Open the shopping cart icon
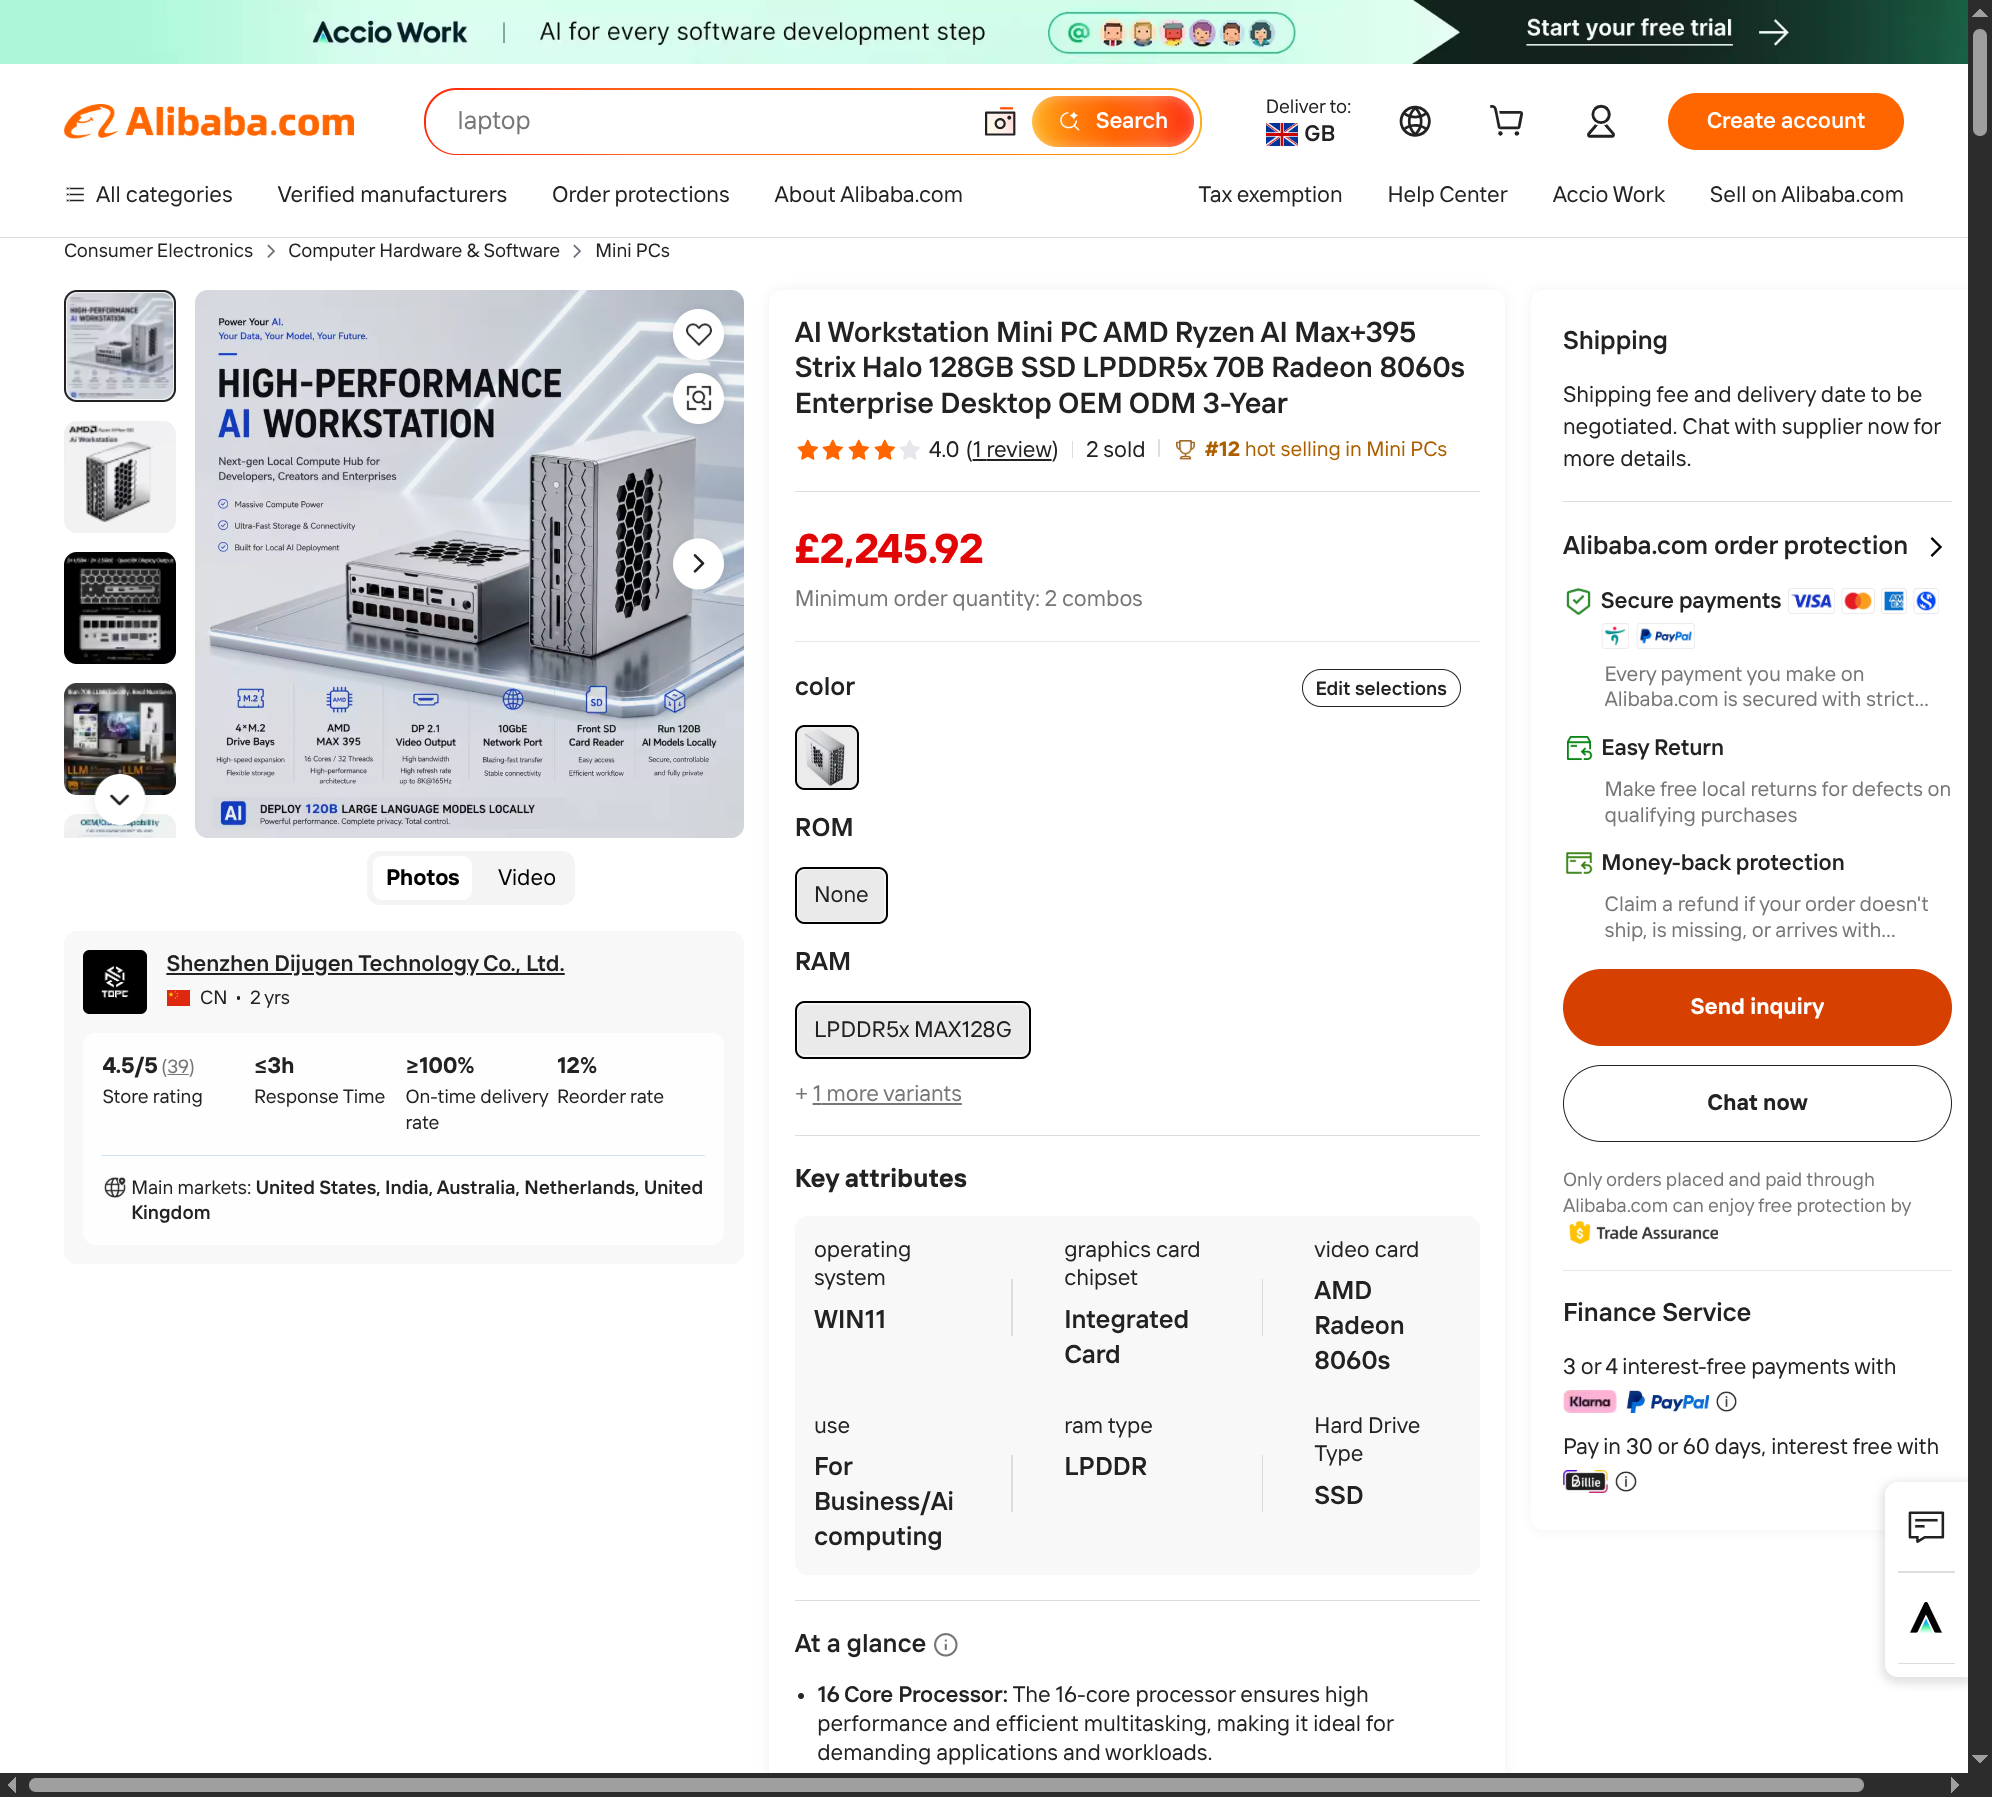This screenshot has height=1797, width=1992. (1506, 121)
